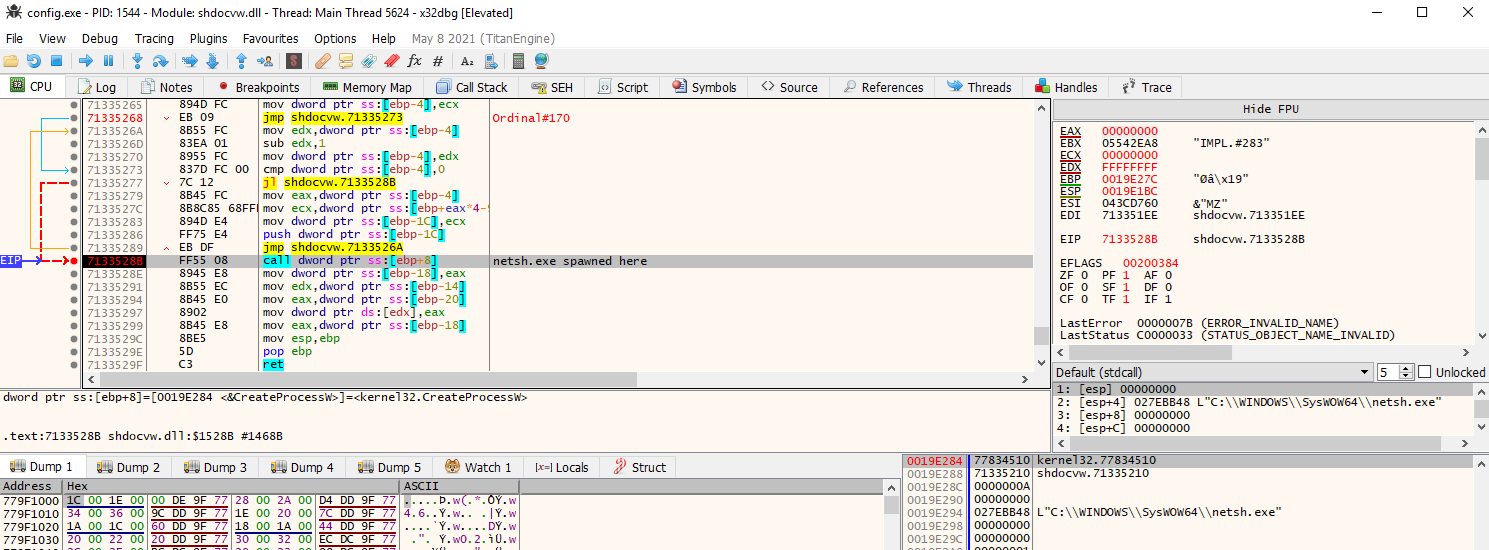Image resolution: width=1489 pixels, height=550 pixels.
Task: Open the Debug menu
Action: click(x=100, y=38)
